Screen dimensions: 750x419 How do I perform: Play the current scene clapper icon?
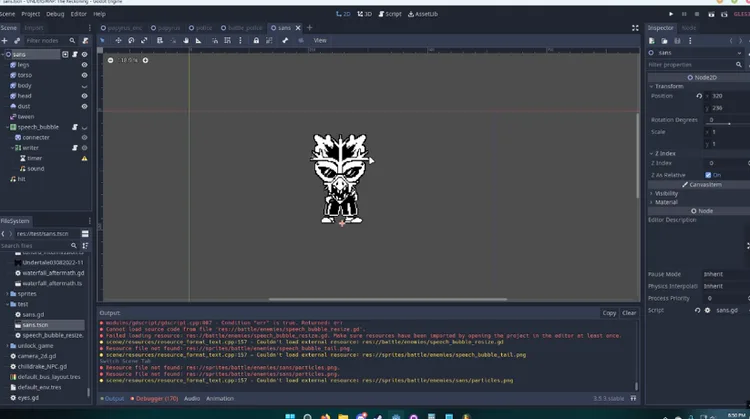click(x=711, y=14)
